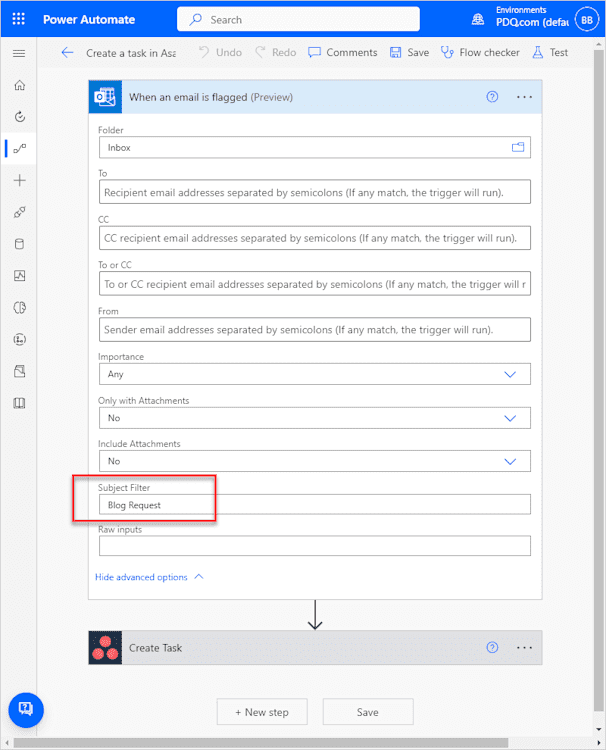Go to Home in the sidebar
Image resolution: width=606 pixels, height=750 pixels.
[20, 85]
